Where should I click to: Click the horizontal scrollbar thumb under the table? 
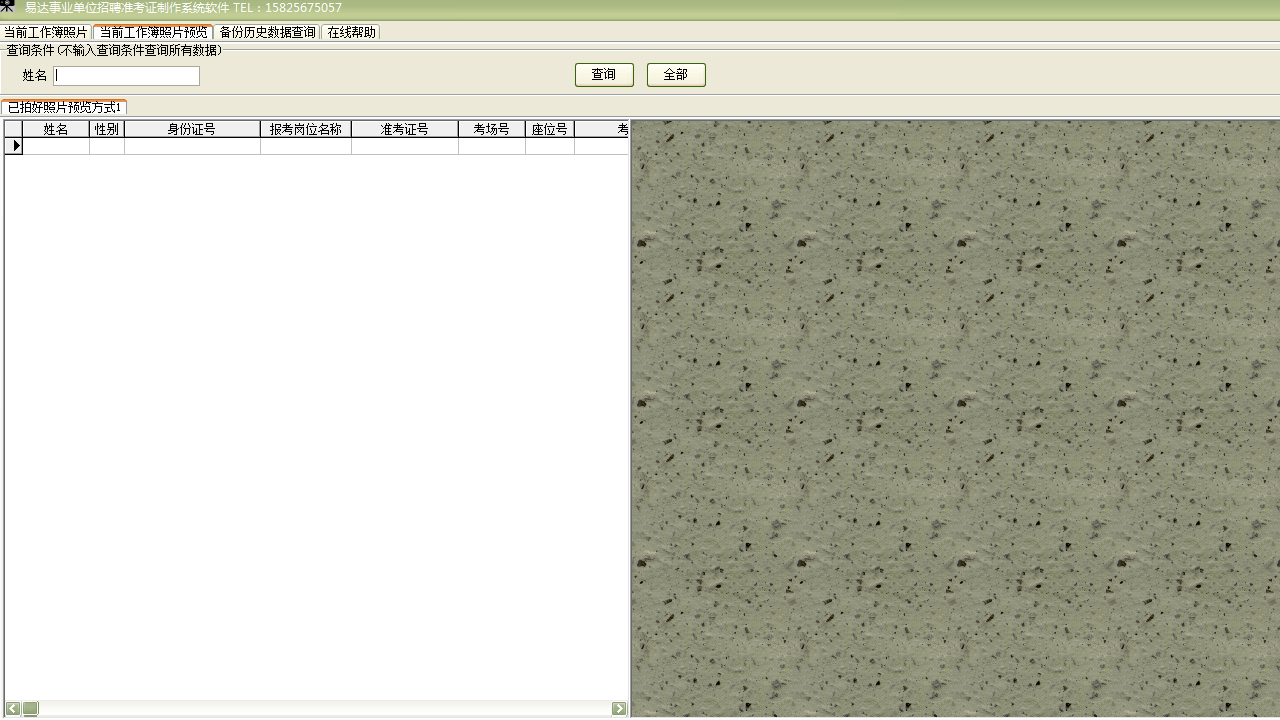coord(31,709)
